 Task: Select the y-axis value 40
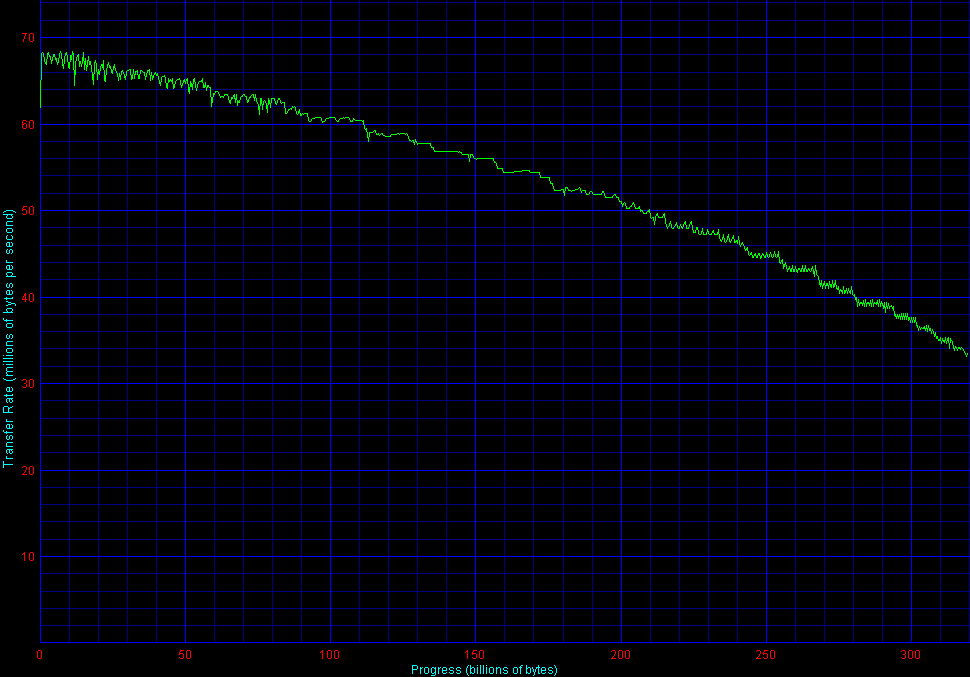point(28,298)
